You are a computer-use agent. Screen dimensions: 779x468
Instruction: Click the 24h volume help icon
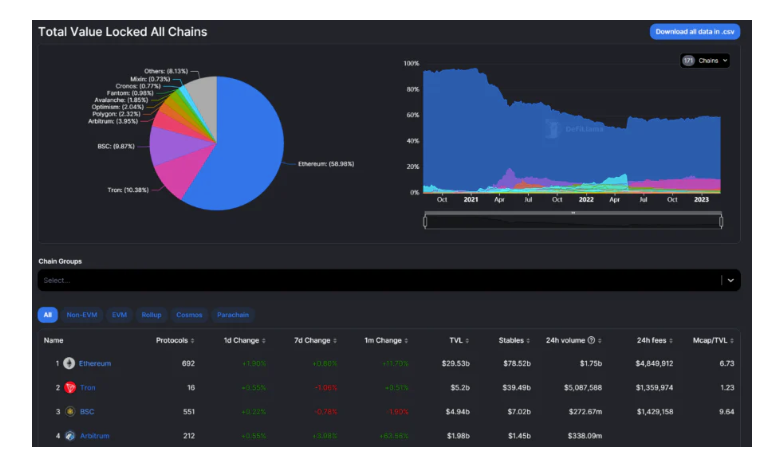pos(591,340)
